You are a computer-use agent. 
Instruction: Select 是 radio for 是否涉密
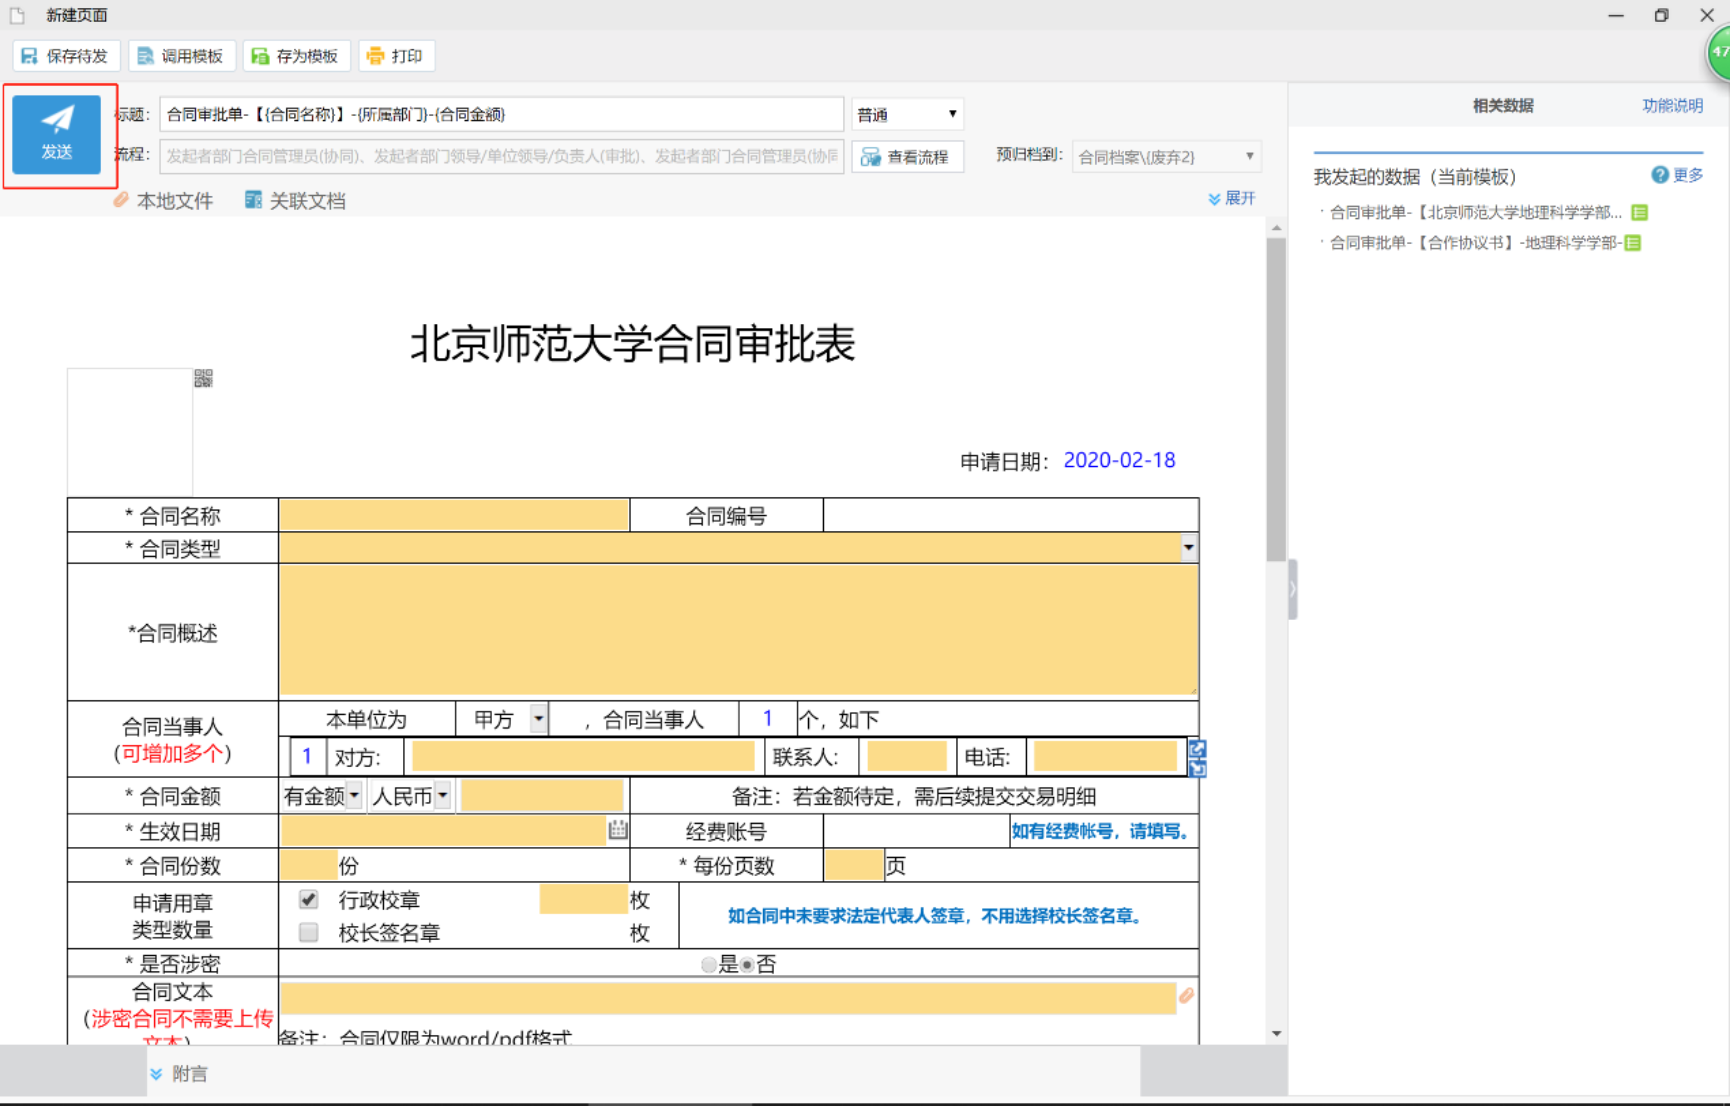(x=709, y=965)
